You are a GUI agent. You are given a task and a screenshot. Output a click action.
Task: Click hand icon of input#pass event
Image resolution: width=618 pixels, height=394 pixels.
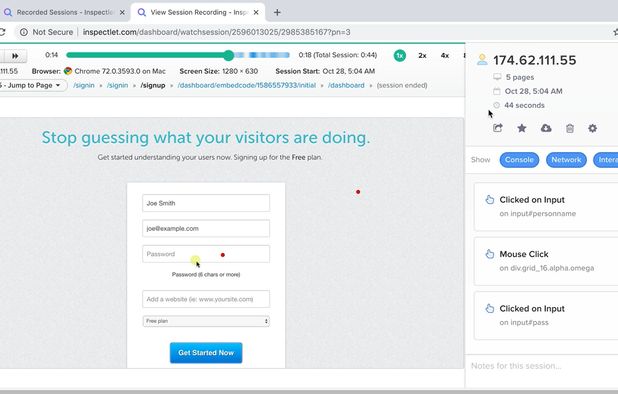click(x=490, y=309)
